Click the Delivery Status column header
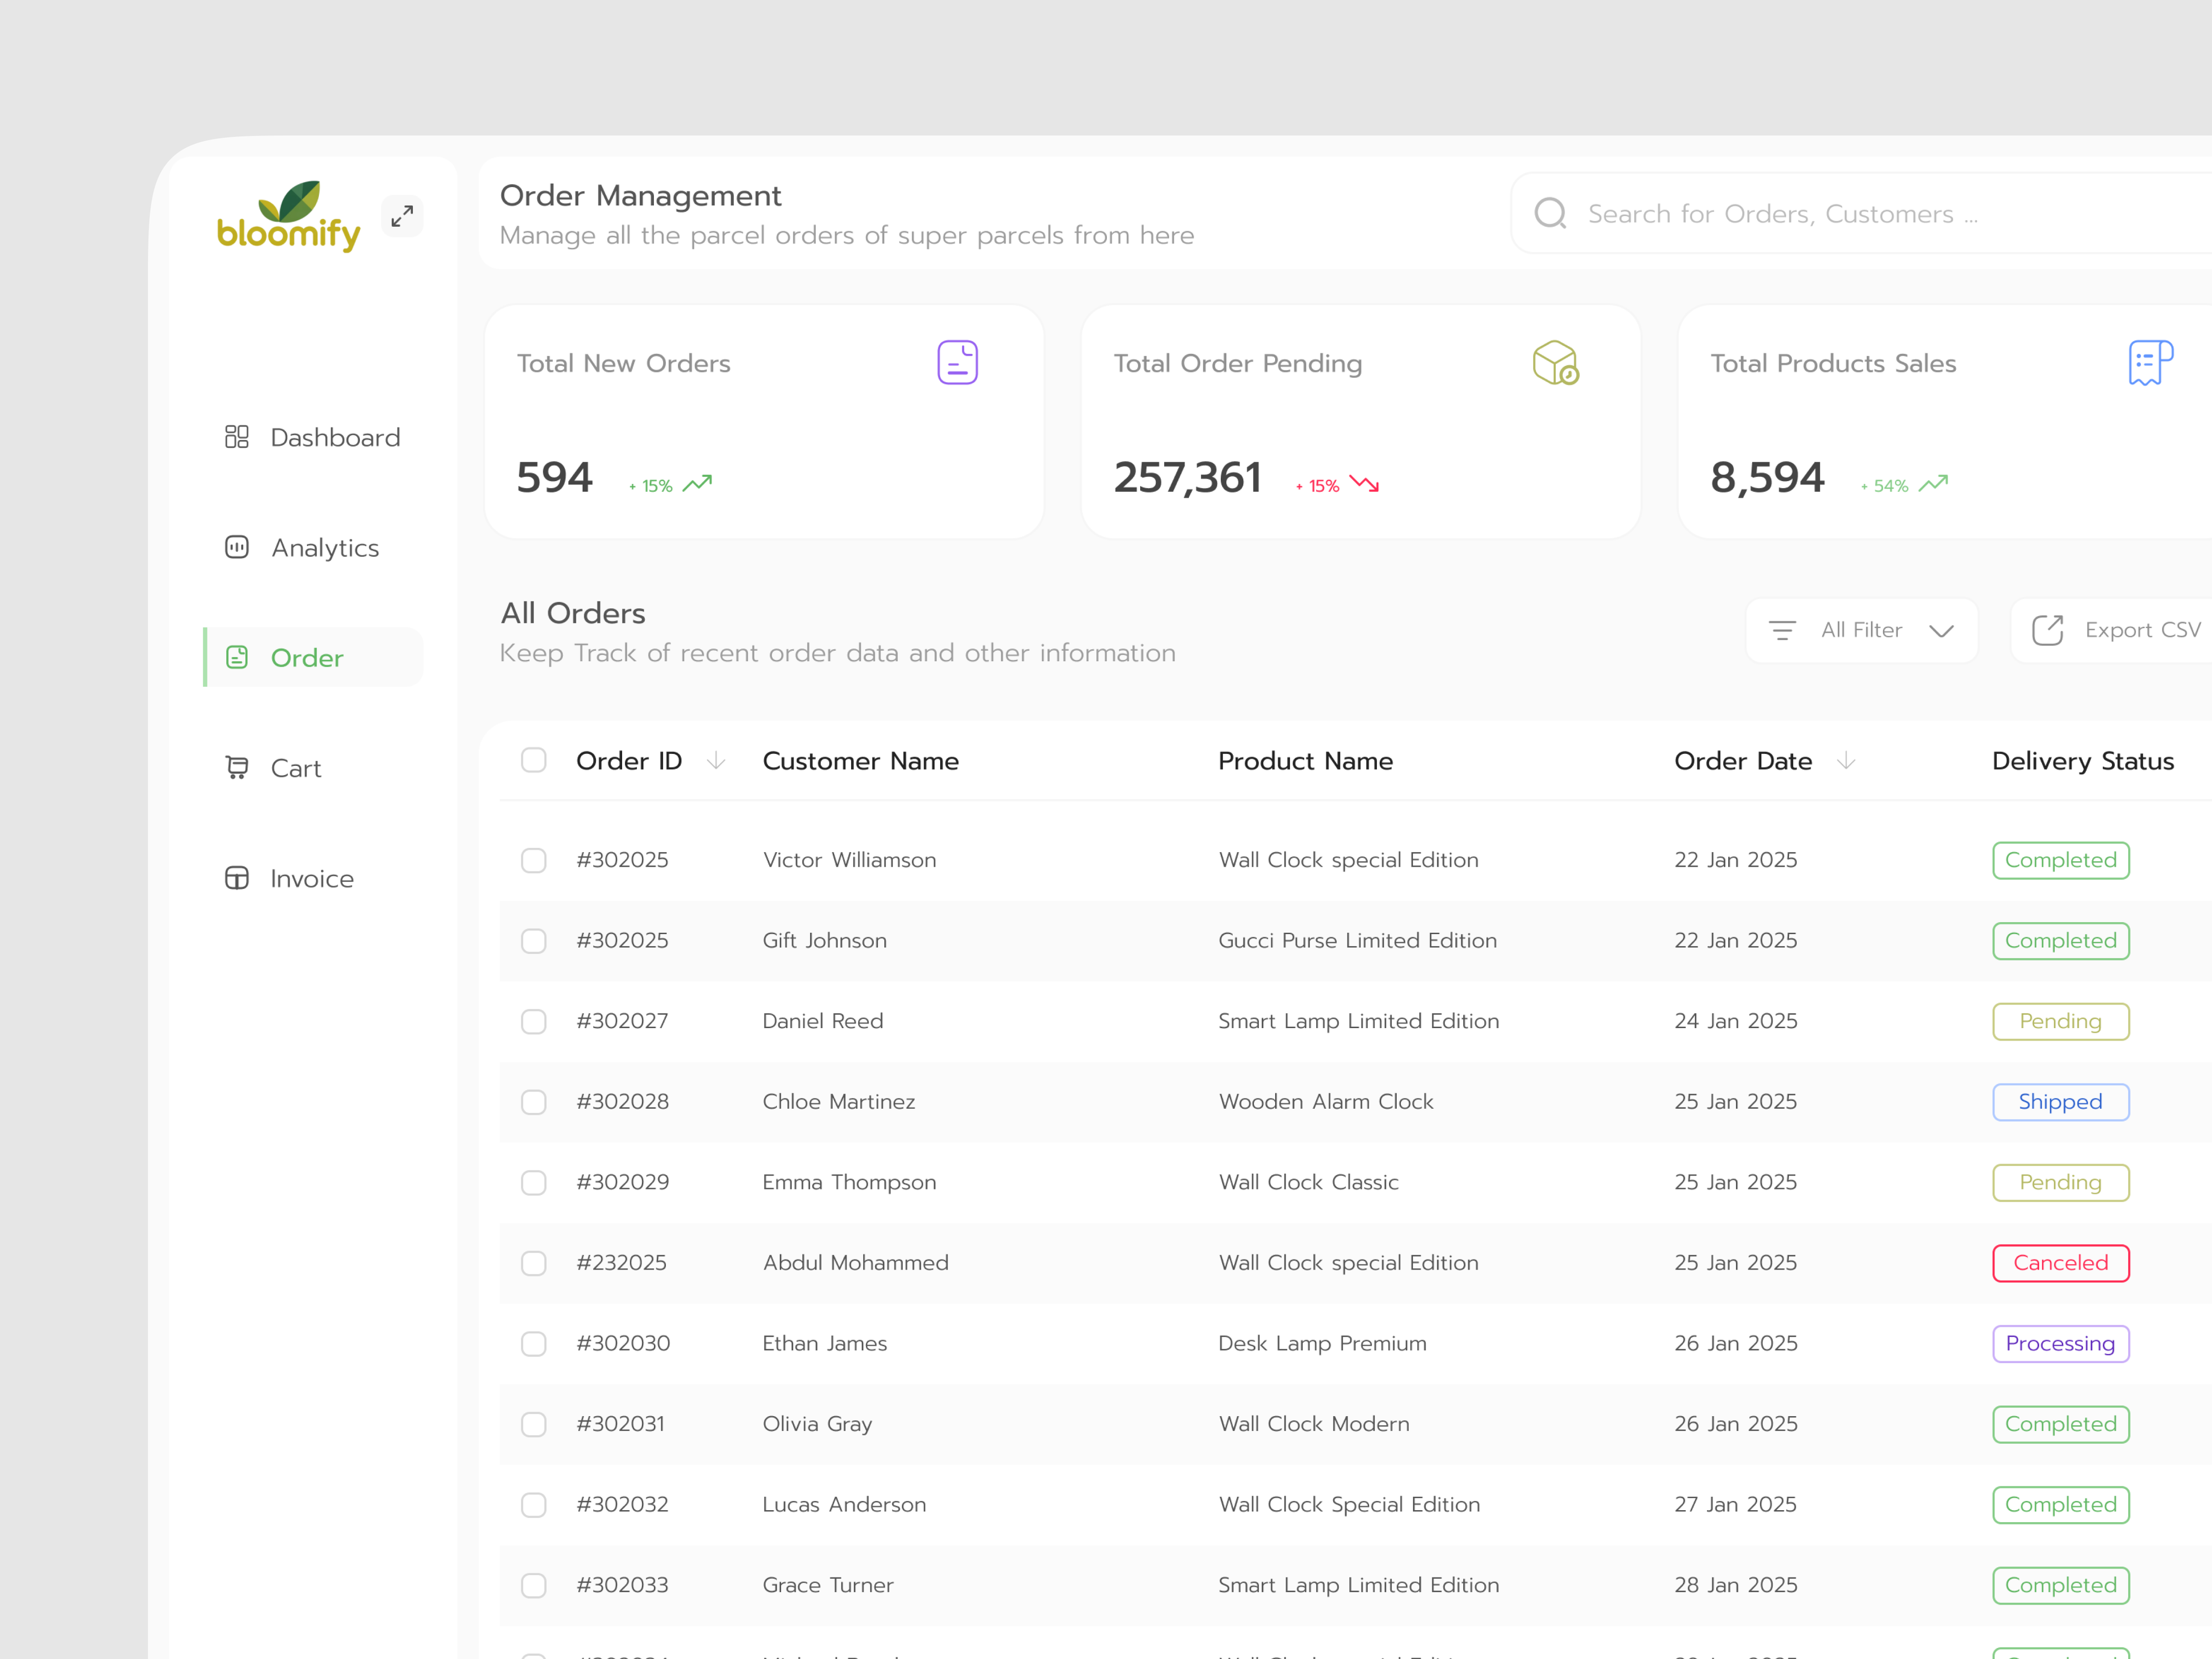The height and width of the screenshot is (1659, 2212). (x=2083, y=761)
